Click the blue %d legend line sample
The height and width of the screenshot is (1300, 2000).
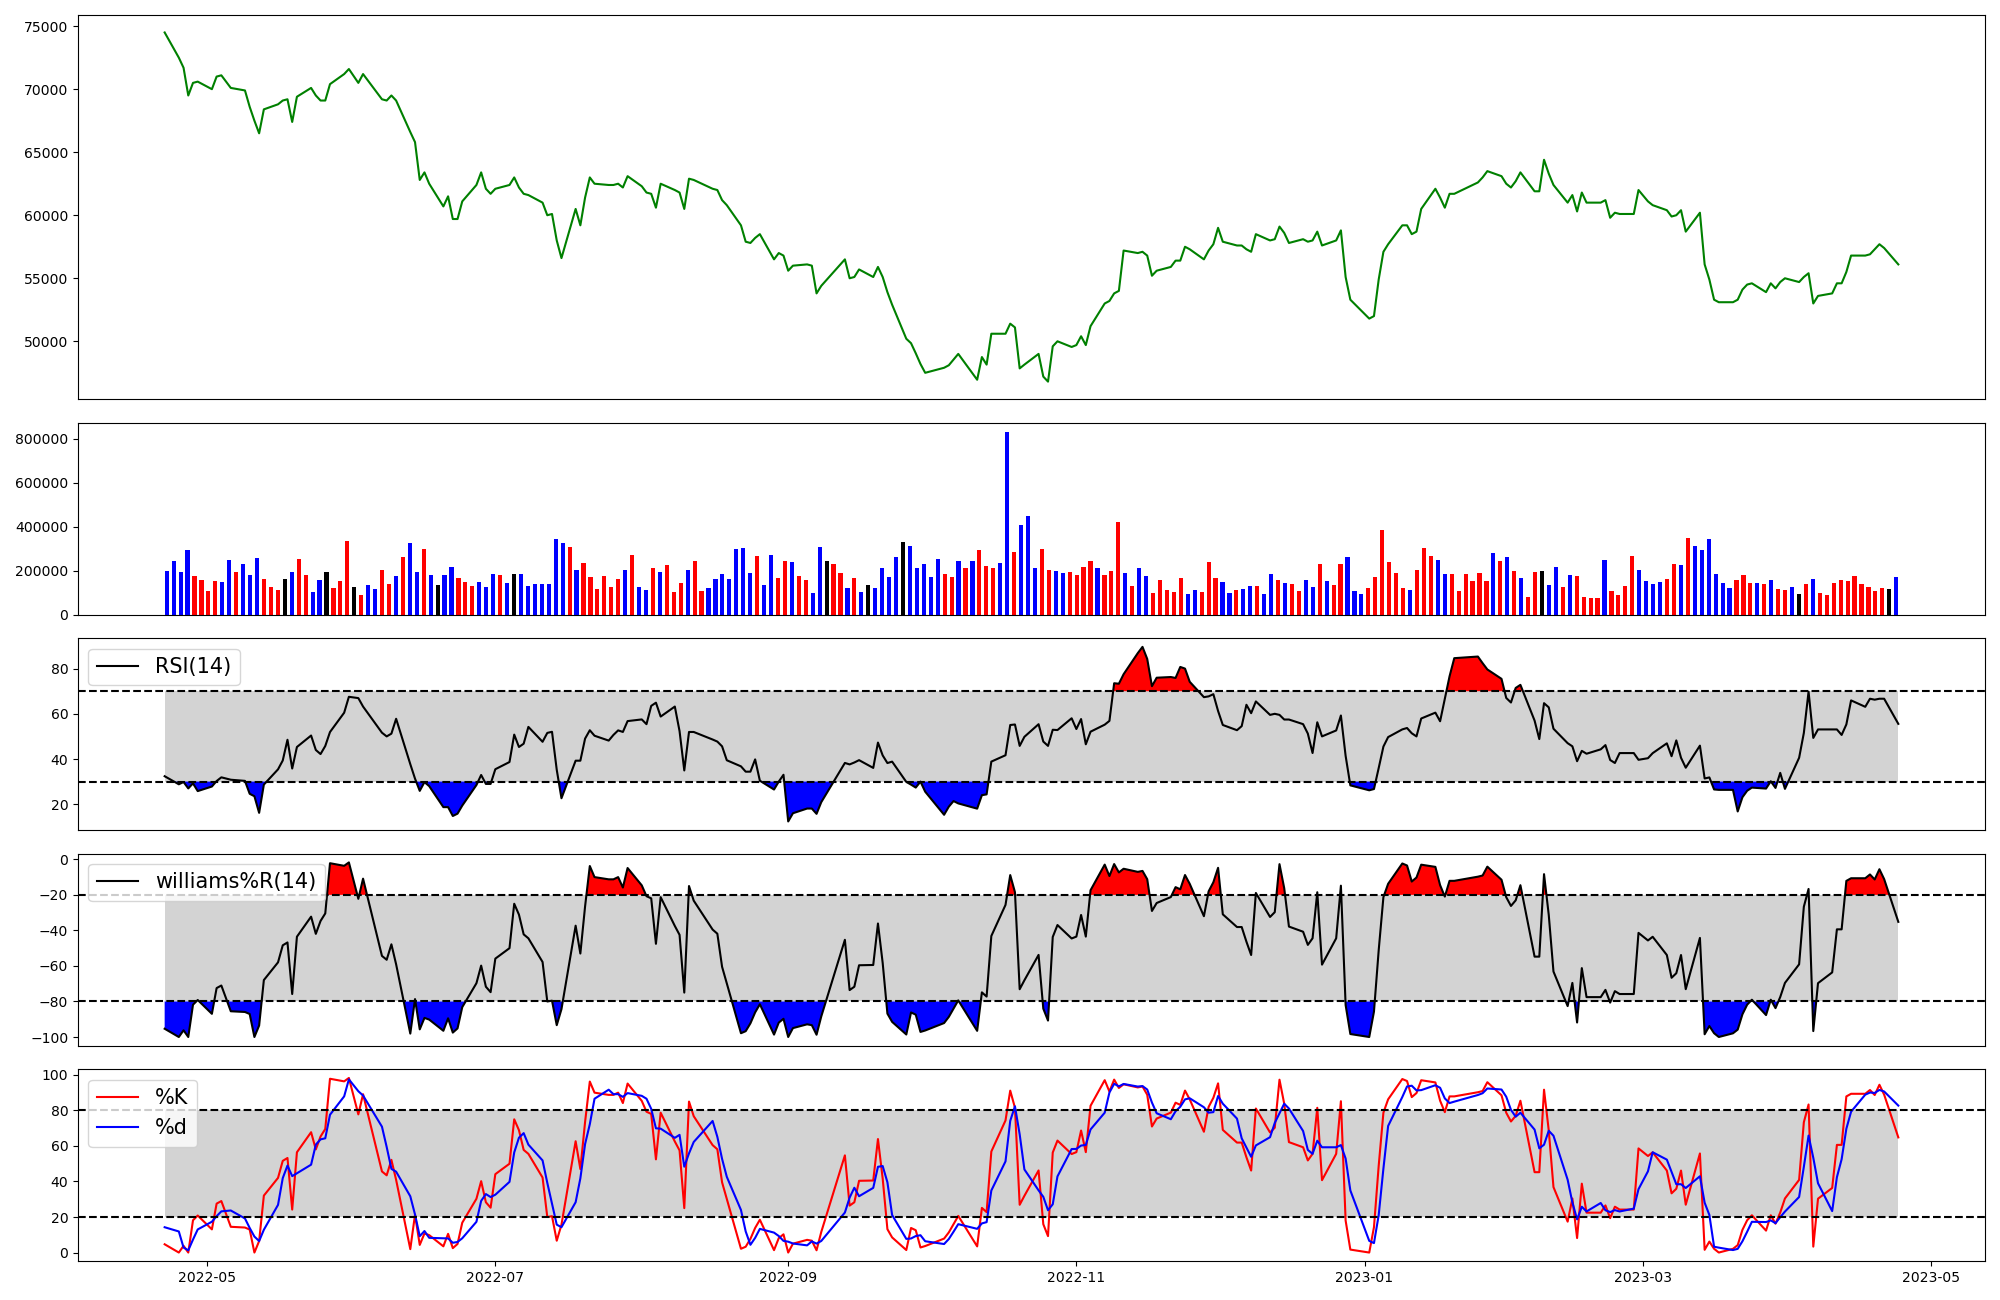click(x=117, y=1127)
